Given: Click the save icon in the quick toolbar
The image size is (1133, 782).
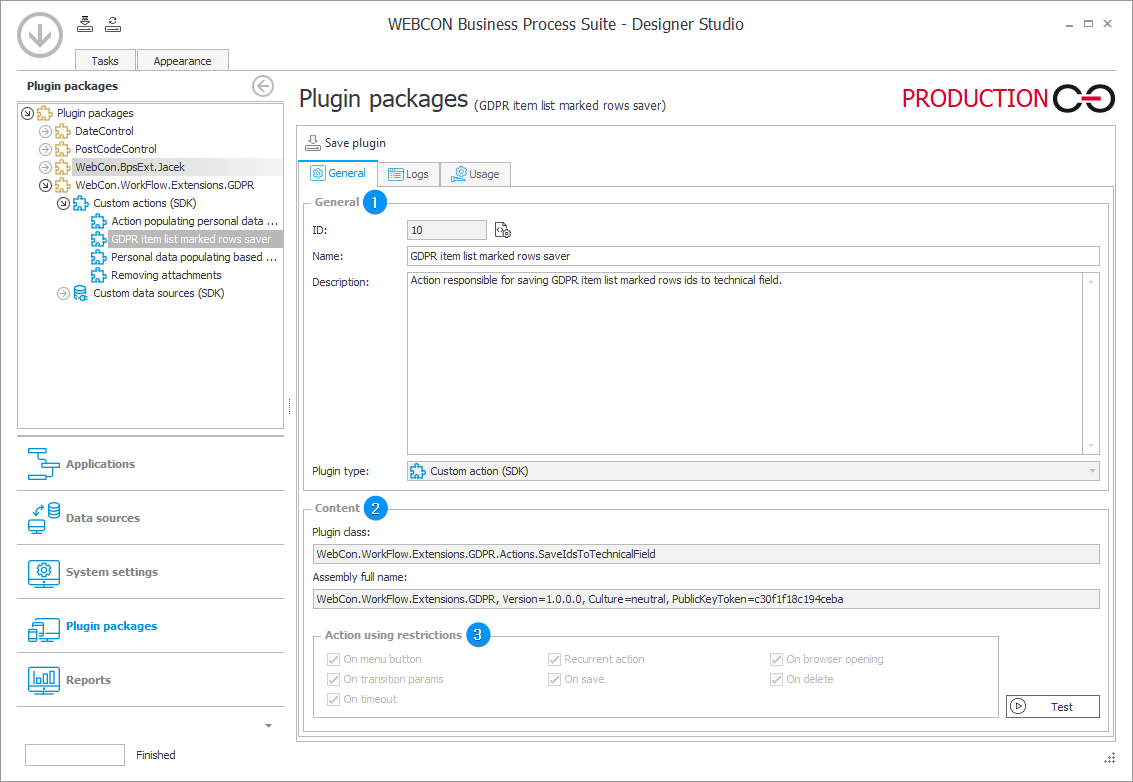Looking at the screenshot, I should pos(85,24).
